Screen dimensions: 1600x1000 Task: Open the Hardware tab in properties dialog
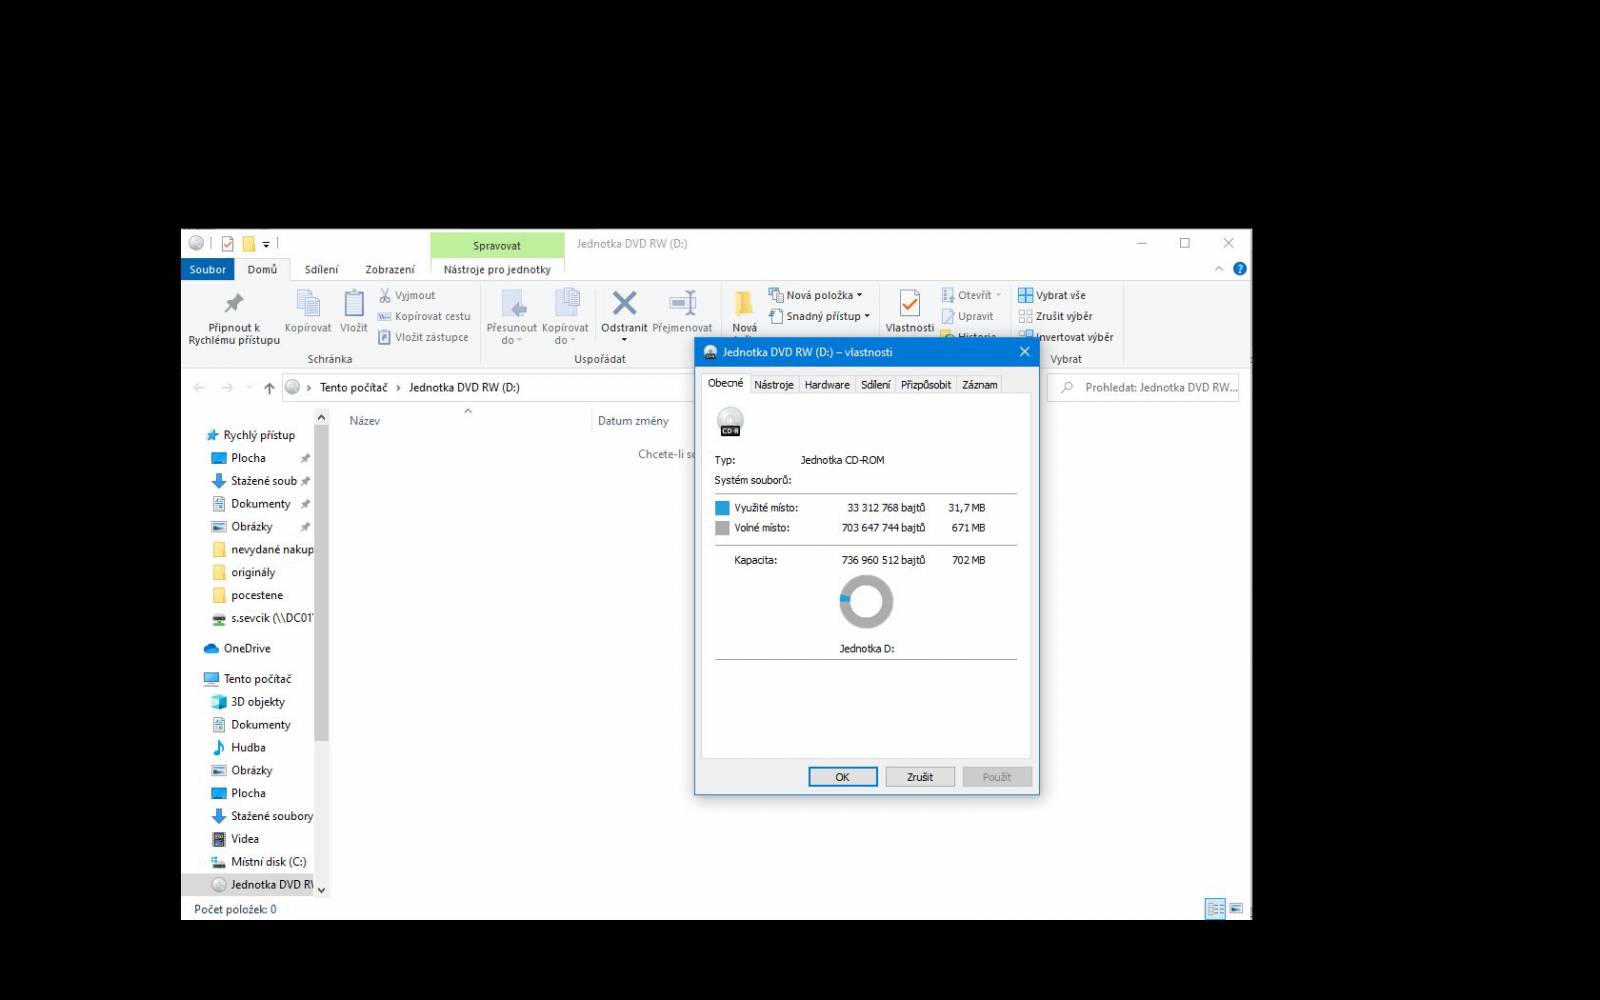click(x=827, y=385)
